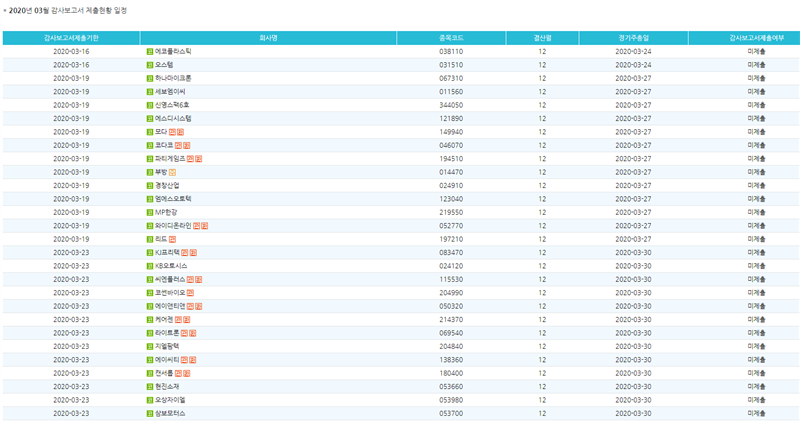Click the page title 2020년 03월 감사보고서 제출현황 일정
This screenshot has width=800, height=422.
click(68, 10)
